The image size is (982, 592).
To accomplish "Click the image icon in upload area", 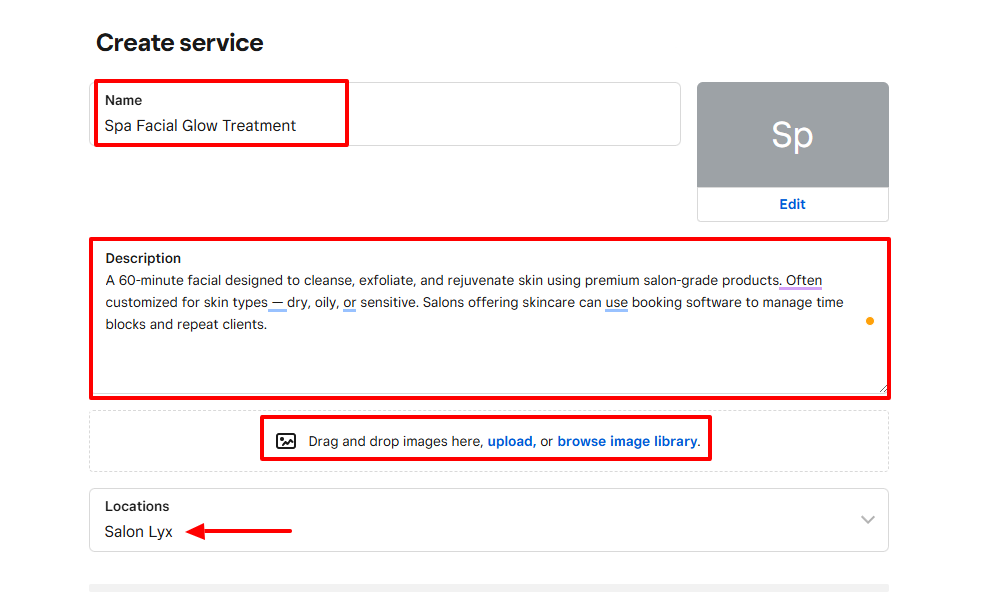I will [x=286, y=441].
